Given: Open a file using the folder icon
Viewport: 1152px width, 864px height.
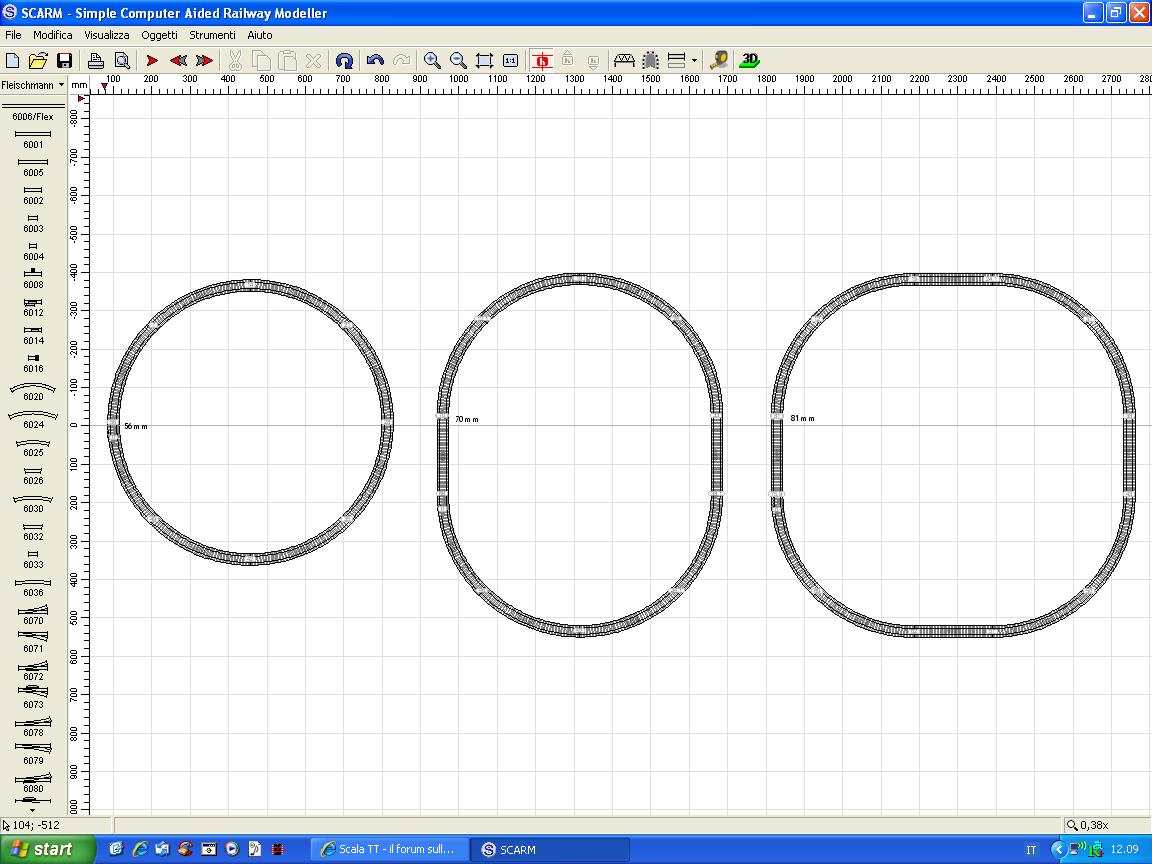Looking at the screenshot, I should pos(38,60).
